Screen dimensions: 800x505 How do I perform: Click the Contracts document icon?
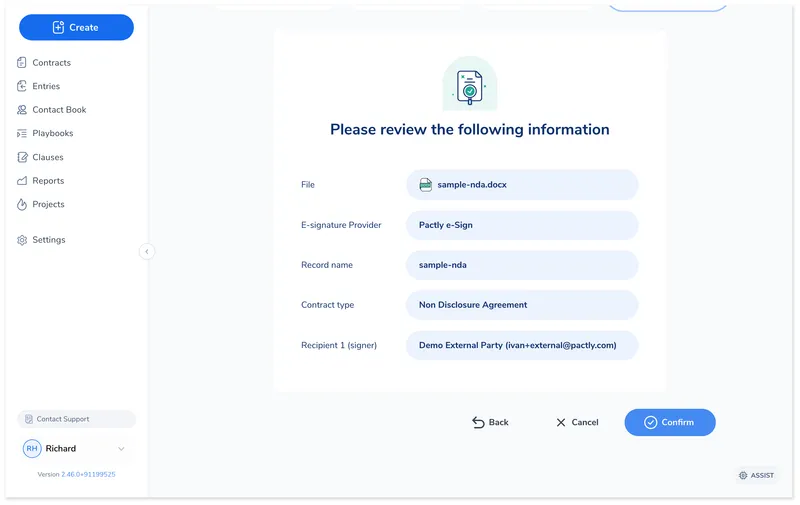21,62
